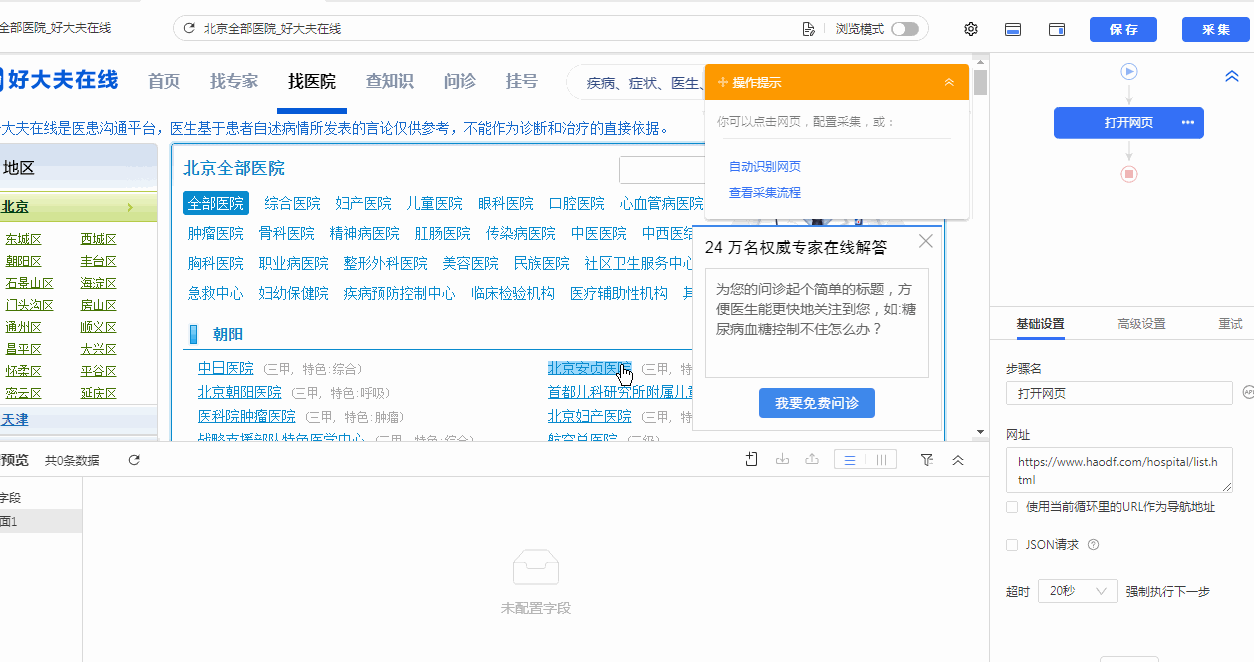Click the filter icon in preview toolbar
Viewport: 1254px width, 662px height.
[927, 460]
